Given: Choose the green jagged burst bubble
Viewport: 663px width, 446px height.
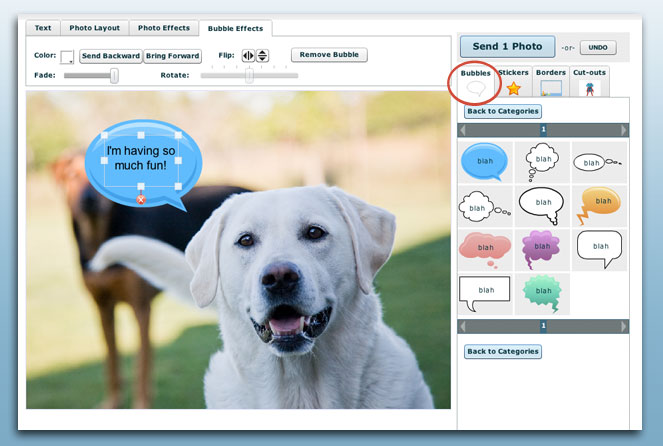Looking at the screenshot, I should tap(542, 294).
